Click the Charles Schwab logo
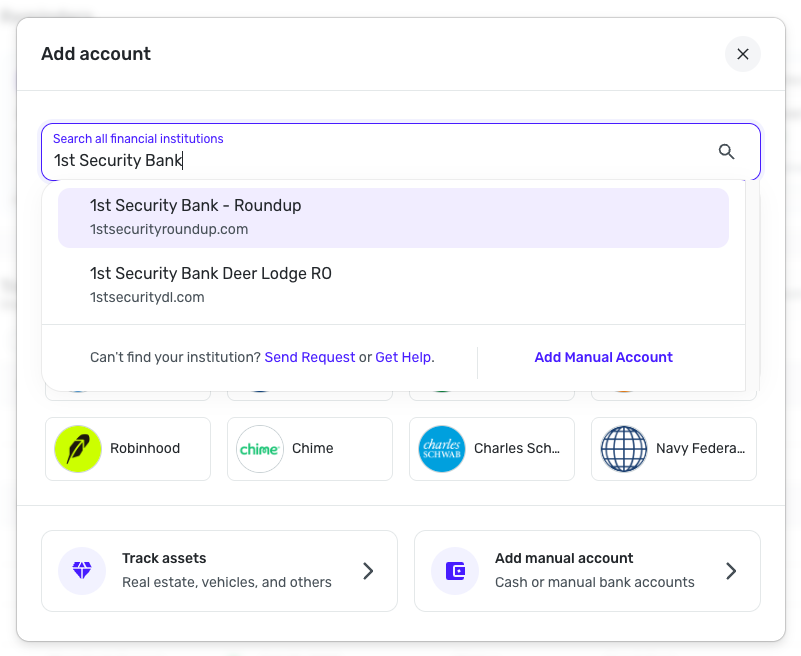The height and width of the screenshot is (656, 801). 442,449
